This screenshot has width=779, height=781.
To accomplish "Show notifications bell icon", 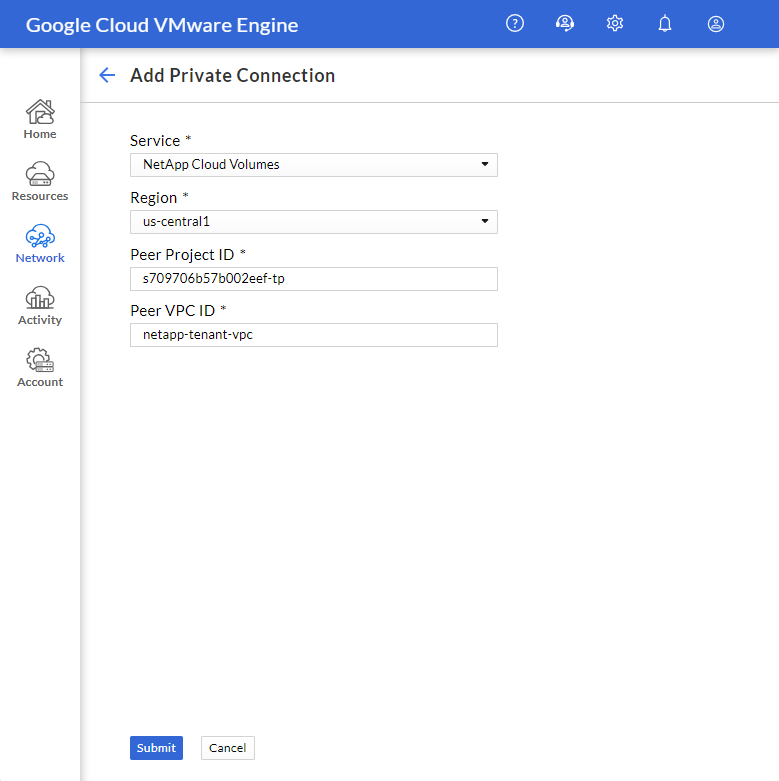I will click(665, 23).
